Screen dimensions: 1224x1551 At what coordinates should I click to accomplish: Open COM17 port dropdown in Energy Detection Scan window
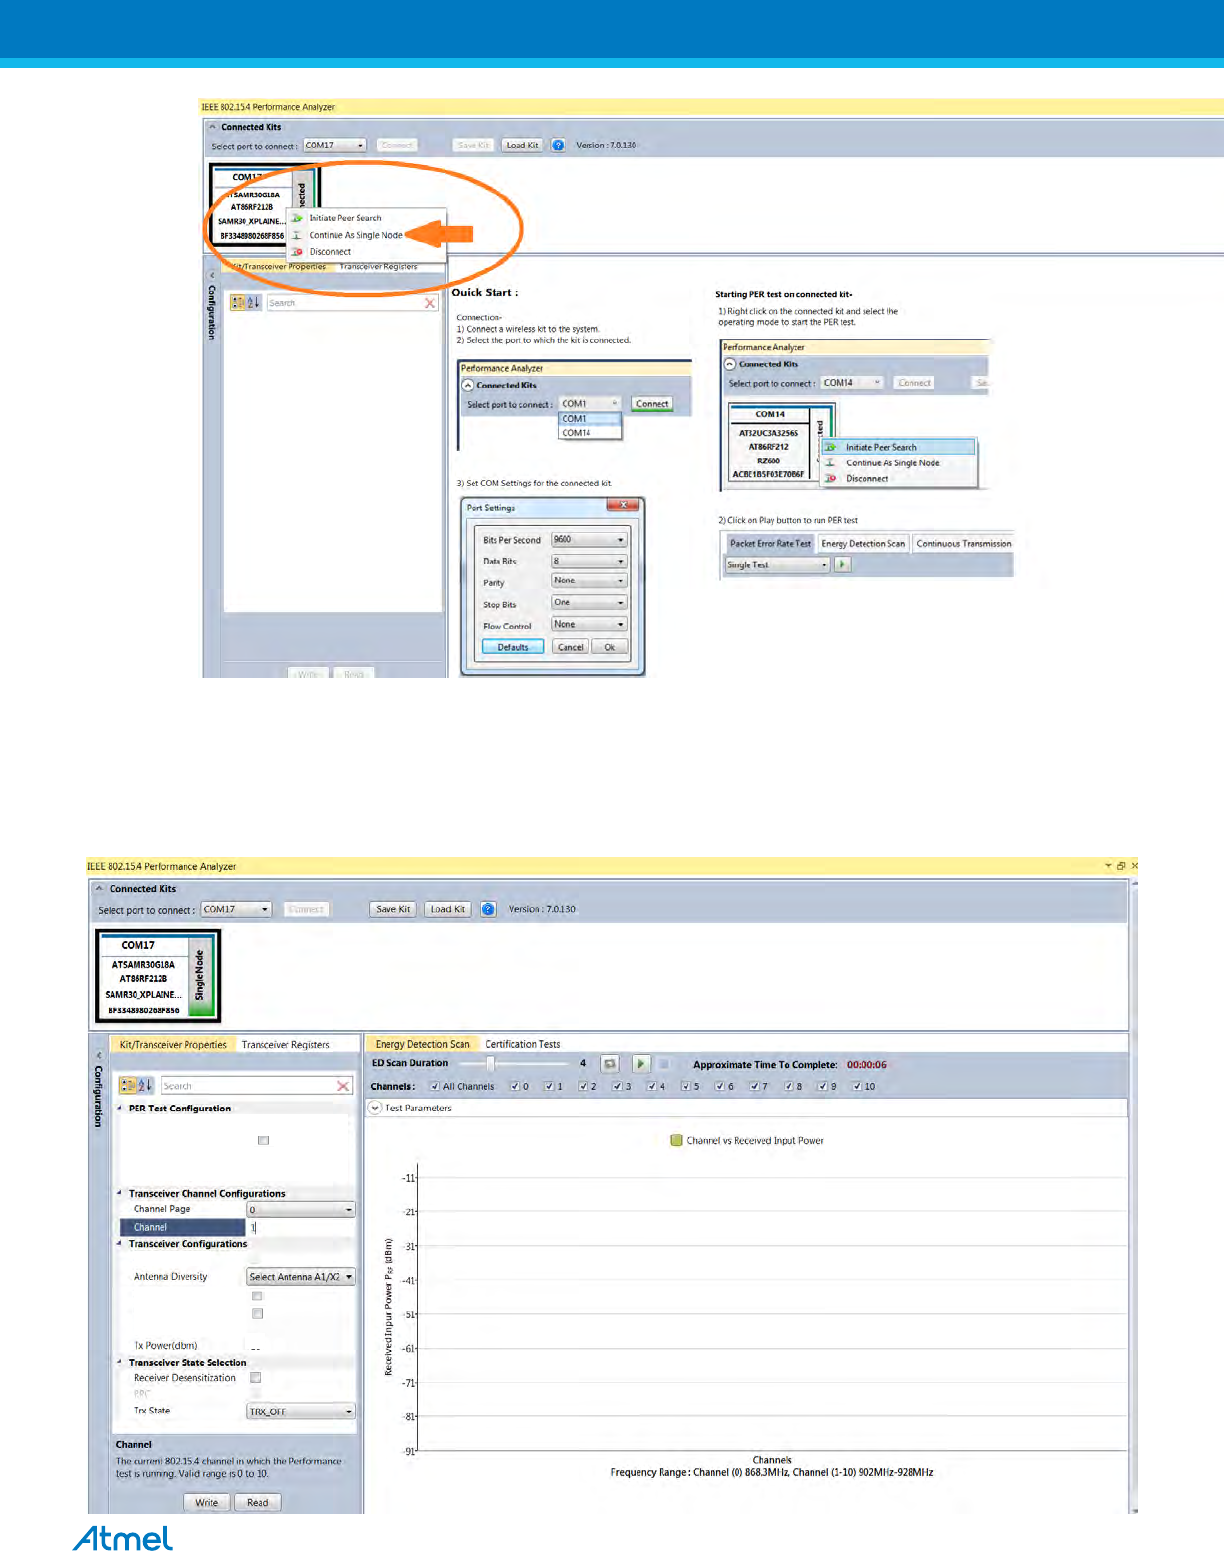coord(236,909)
